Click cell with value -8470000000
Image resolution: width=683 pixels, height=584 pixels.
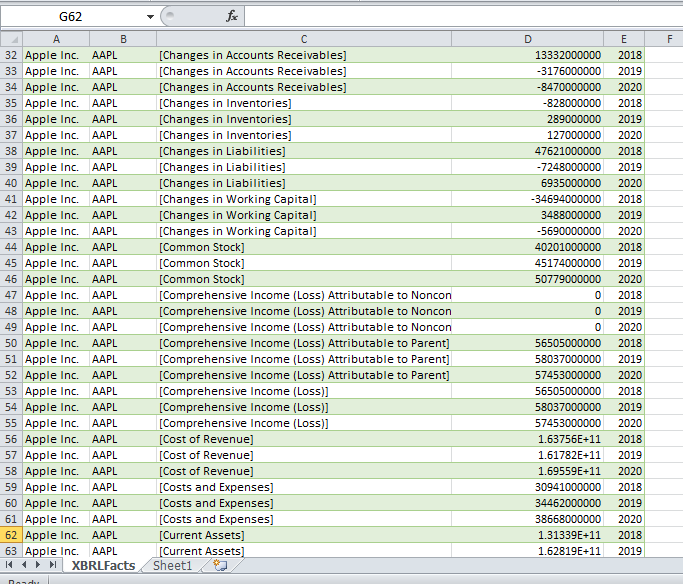coord(527,87)
